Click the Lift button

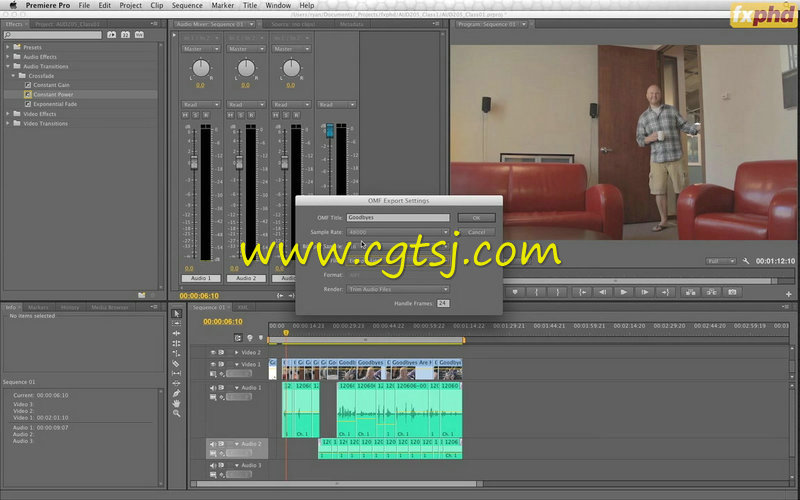tap(690, 292)
